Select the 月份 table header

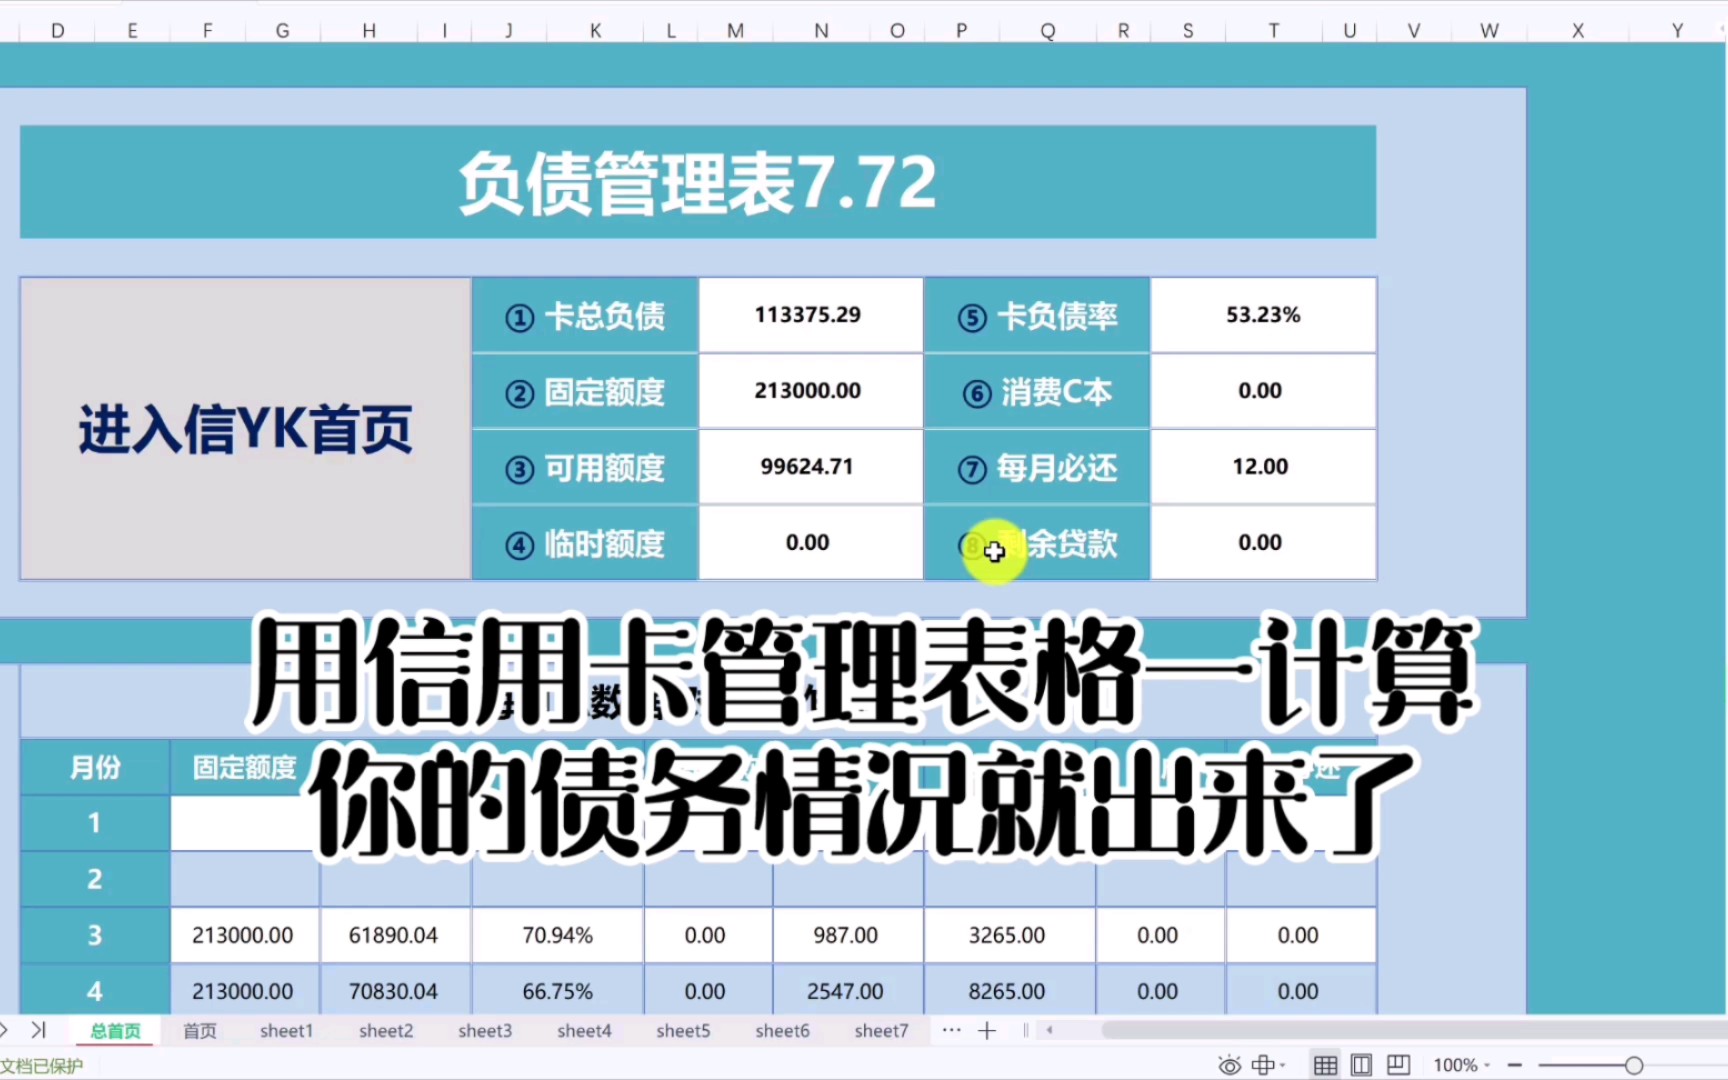95,768
